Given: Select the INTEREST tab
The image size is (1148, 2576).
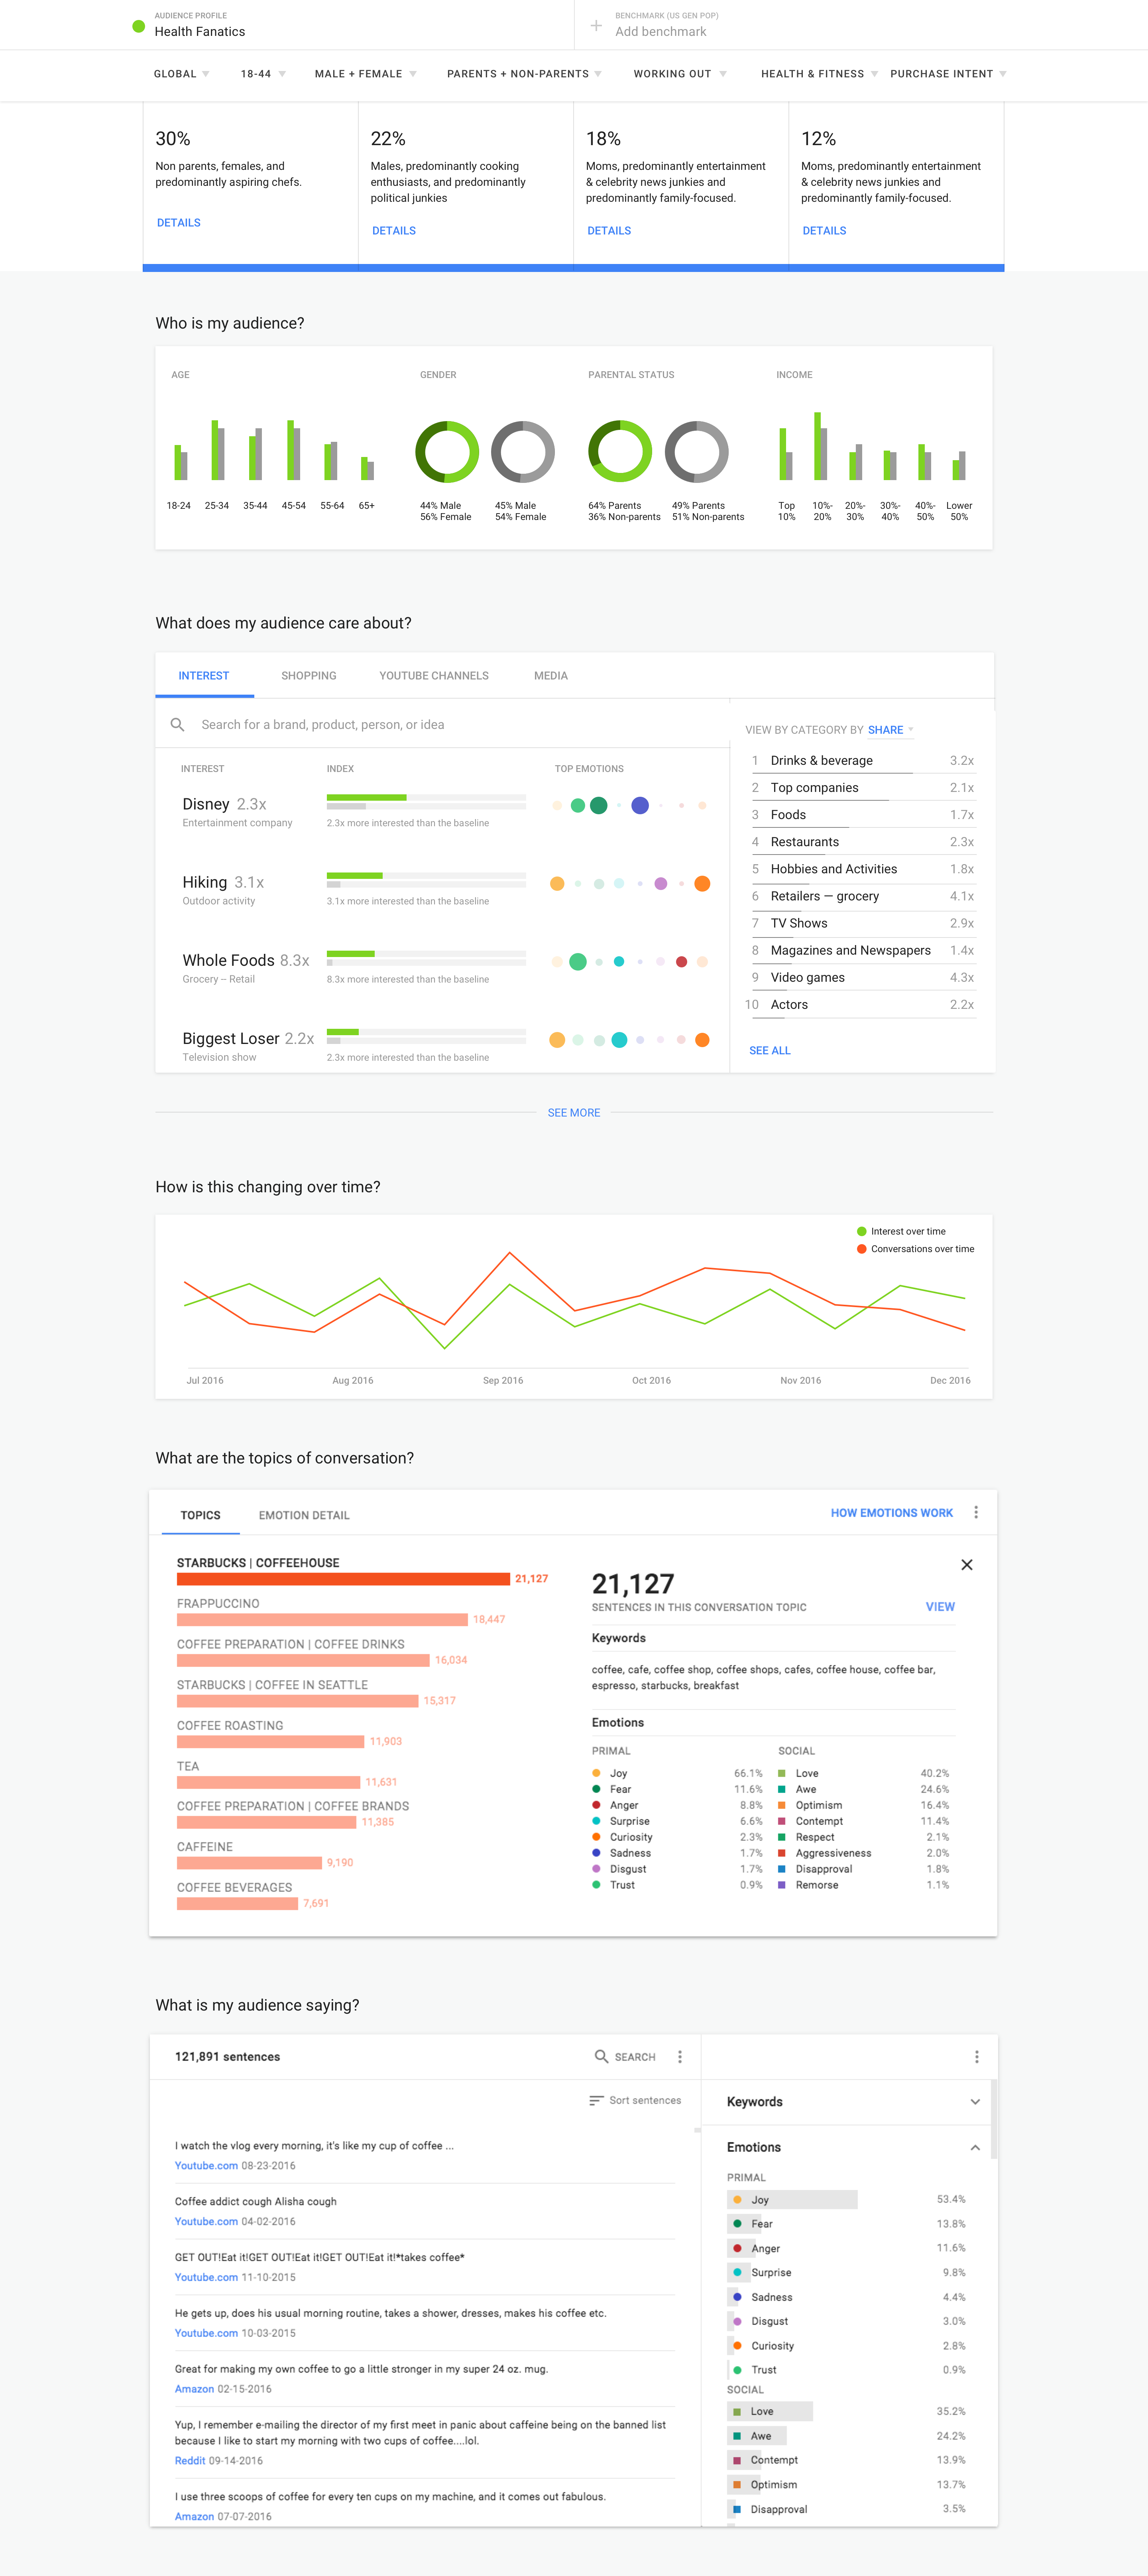Looking at the screenshot, I should point(204,676).
